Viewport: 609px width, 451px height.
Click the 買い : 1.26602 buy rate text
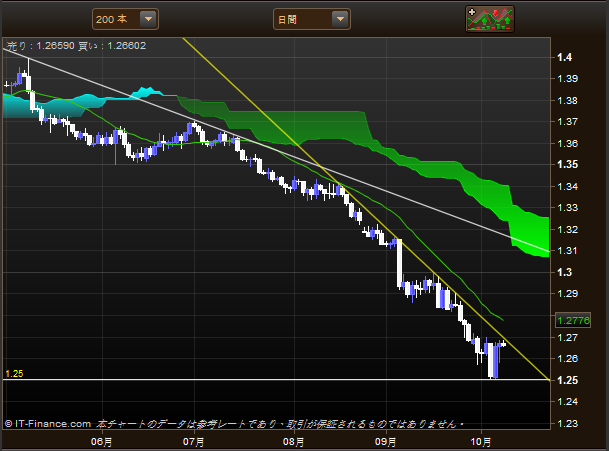112,46
